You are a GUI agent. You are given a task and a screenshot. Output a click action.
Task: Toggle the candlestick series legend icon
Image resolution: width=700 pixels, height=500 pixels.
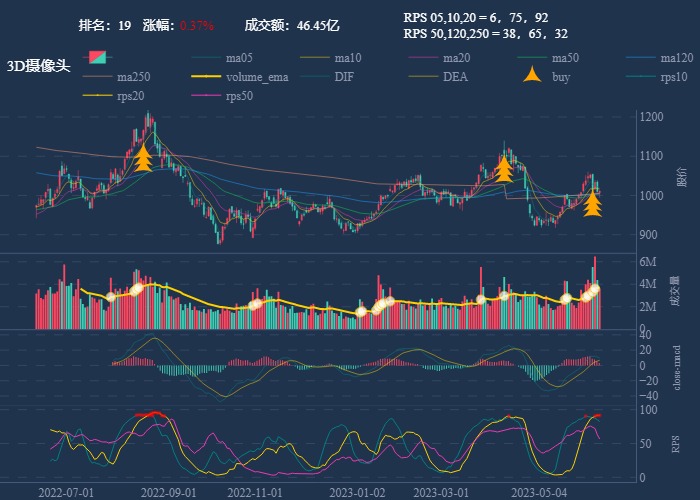99,57
